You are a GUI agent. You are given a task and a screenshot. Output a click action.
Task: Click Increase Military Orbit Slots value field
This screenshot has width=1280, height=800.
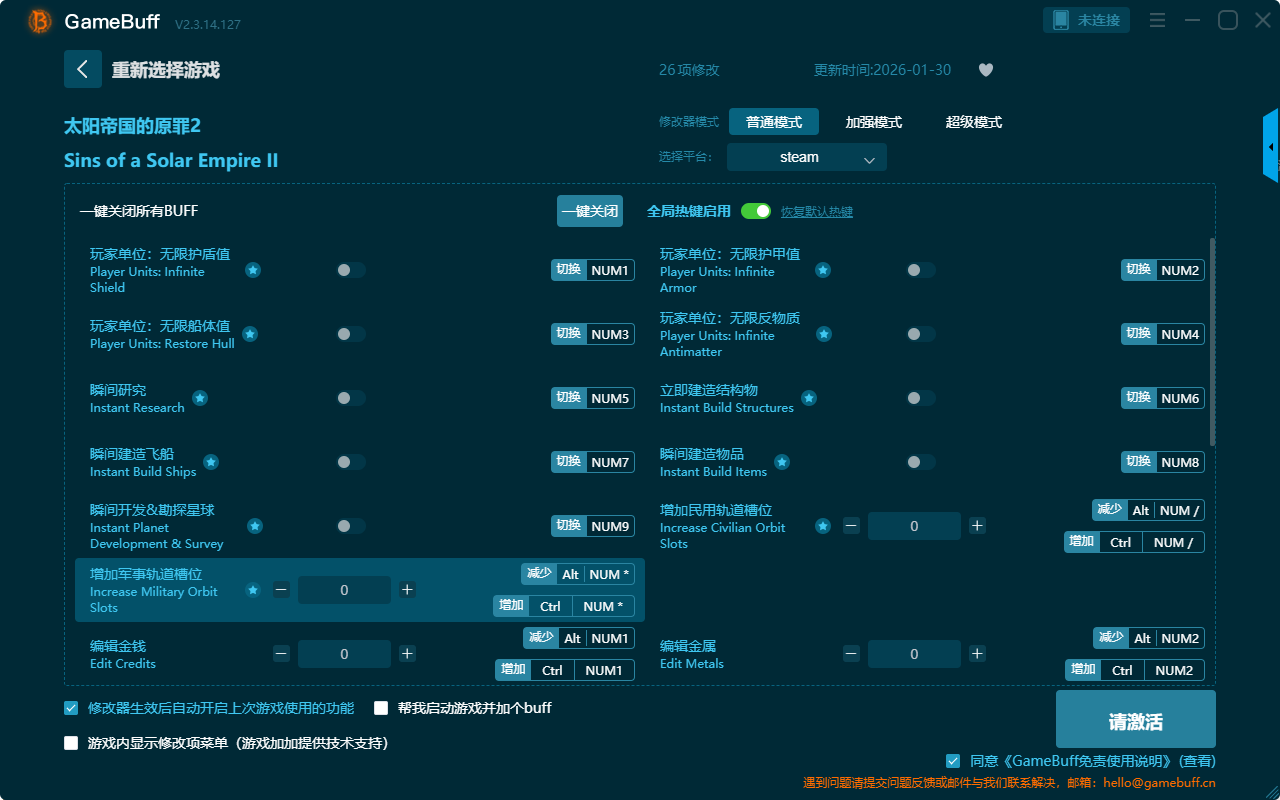pyautogui.click(x=344, y=590)
